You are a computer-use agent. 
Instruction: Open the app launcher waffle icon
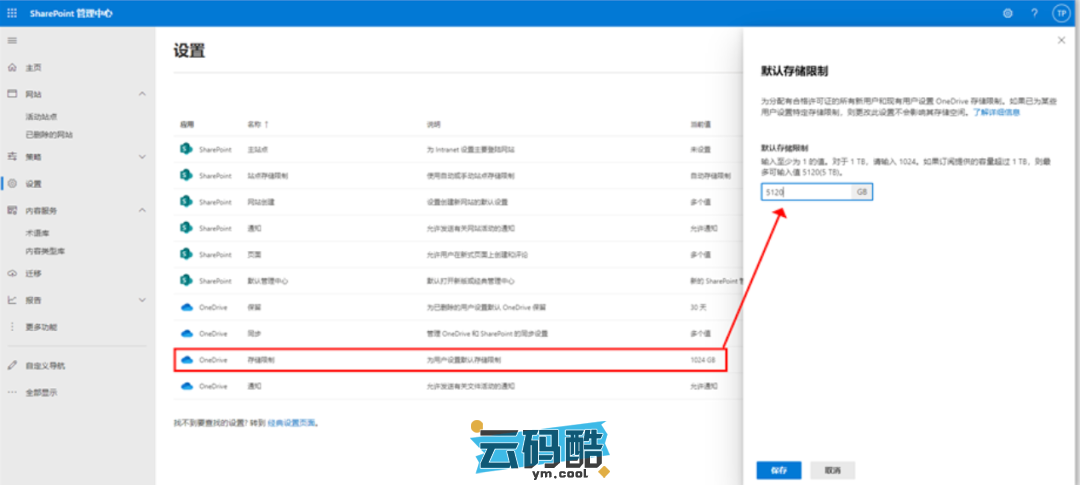[12, 13]
